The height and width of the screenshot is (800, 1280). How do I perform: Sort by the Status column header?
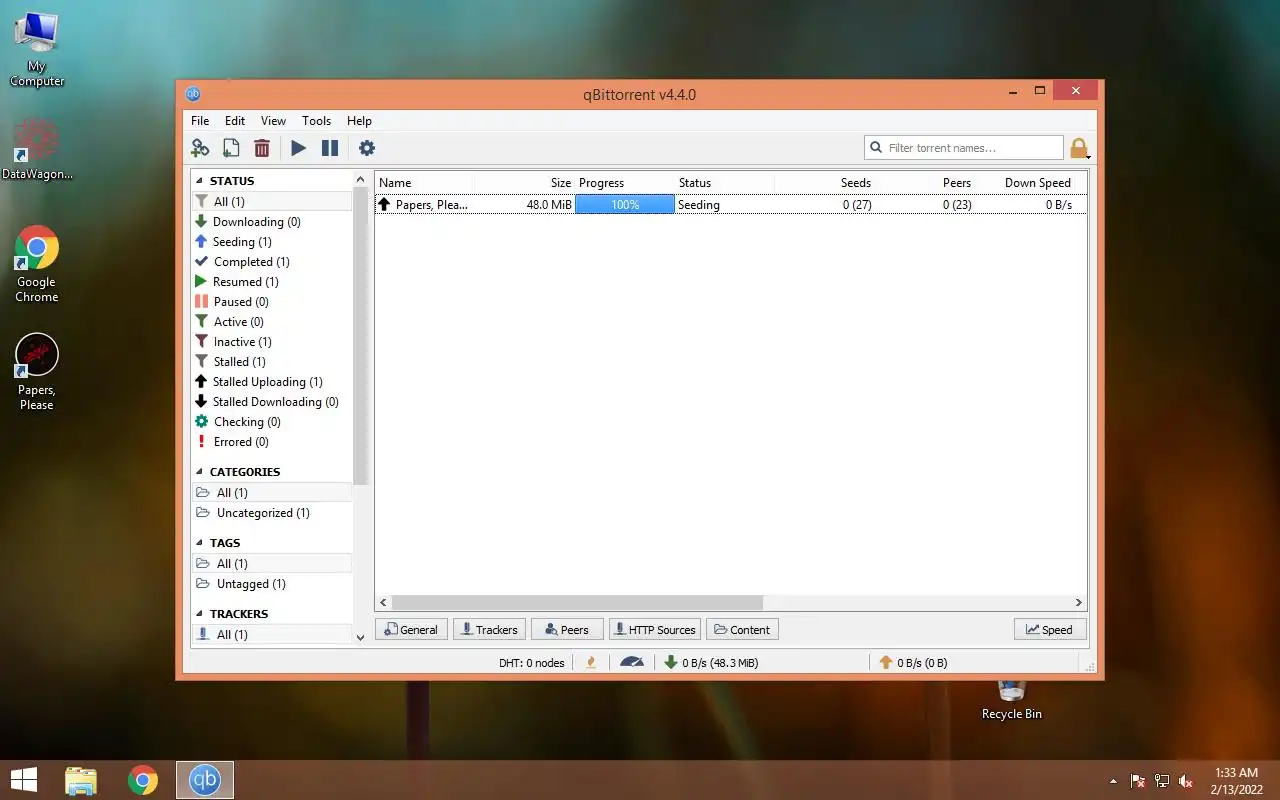point(725,183)
